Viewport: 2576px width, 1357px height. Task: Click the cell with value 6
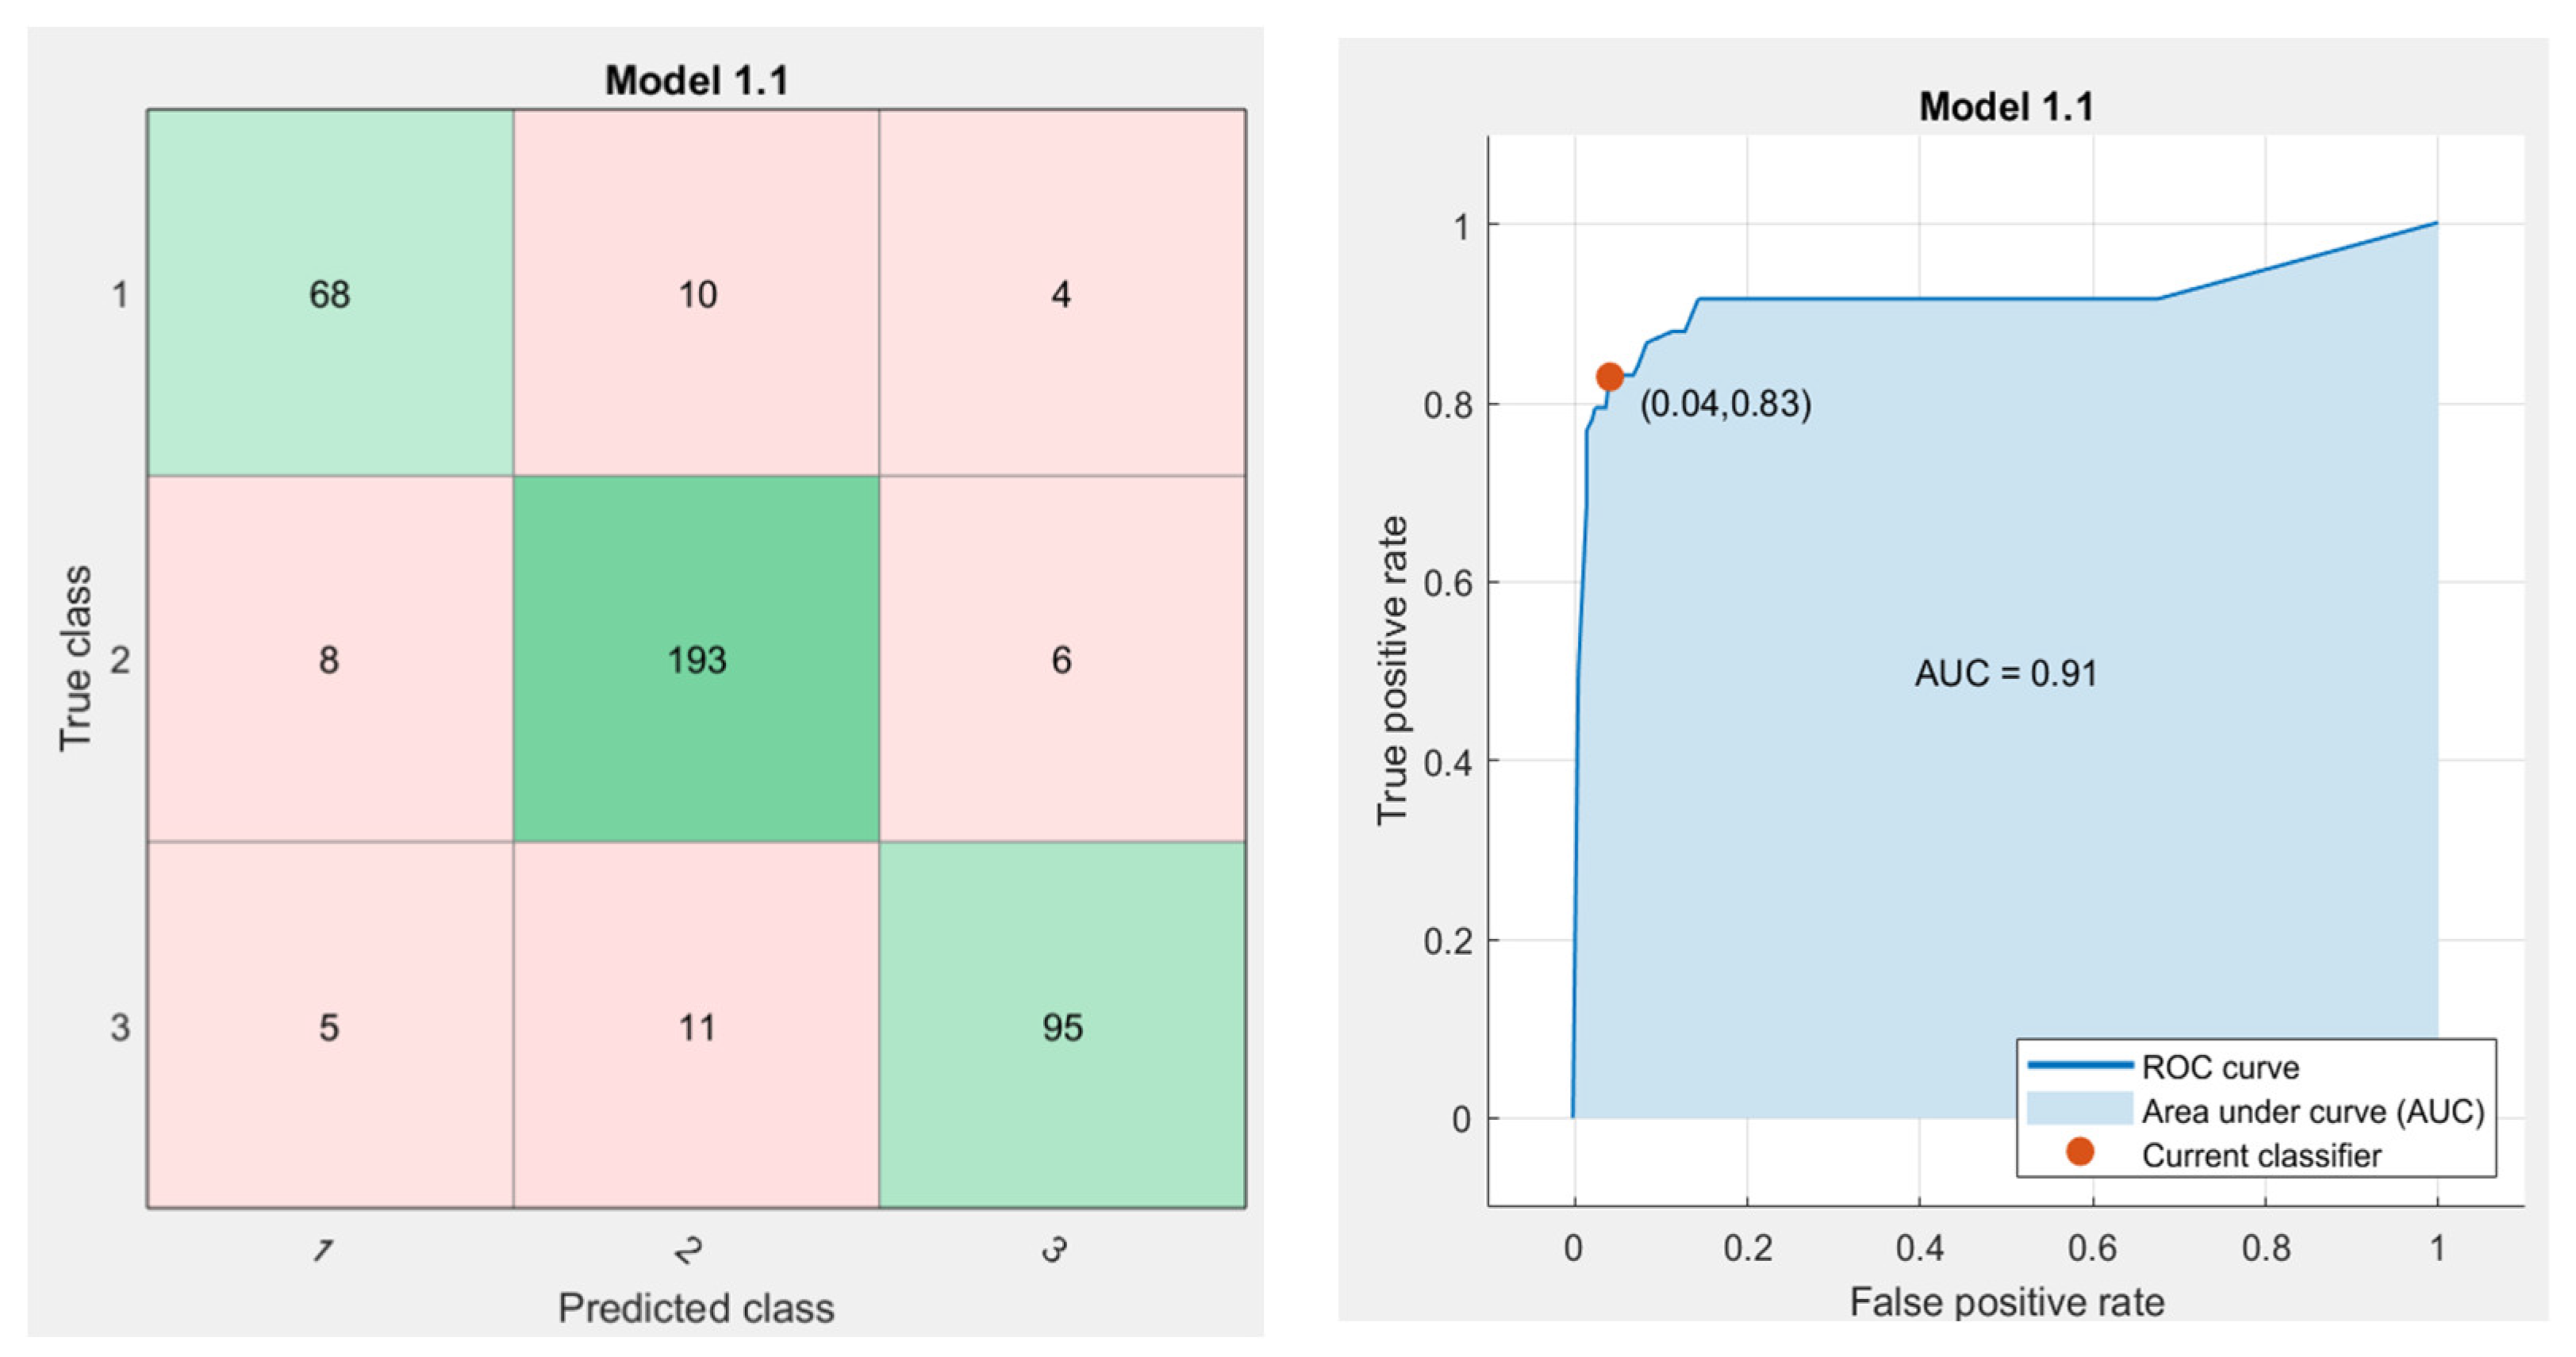click(x=1062, y=659)
